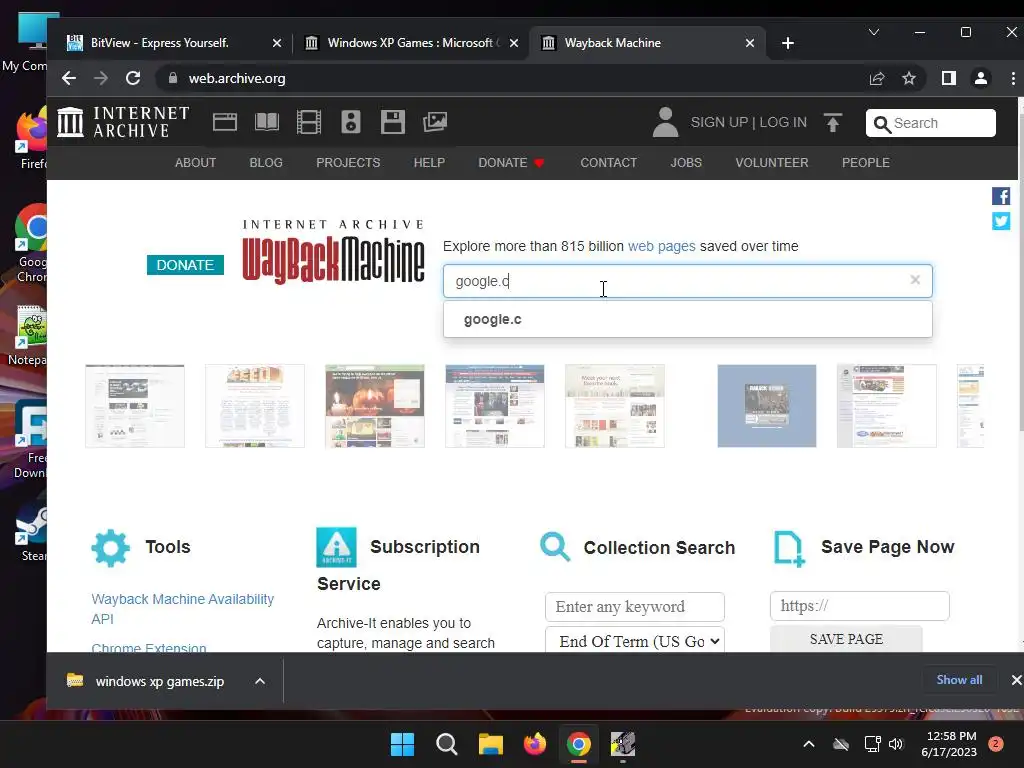
Task: Open the Images section icon
Action: click(x=434, y=122)
